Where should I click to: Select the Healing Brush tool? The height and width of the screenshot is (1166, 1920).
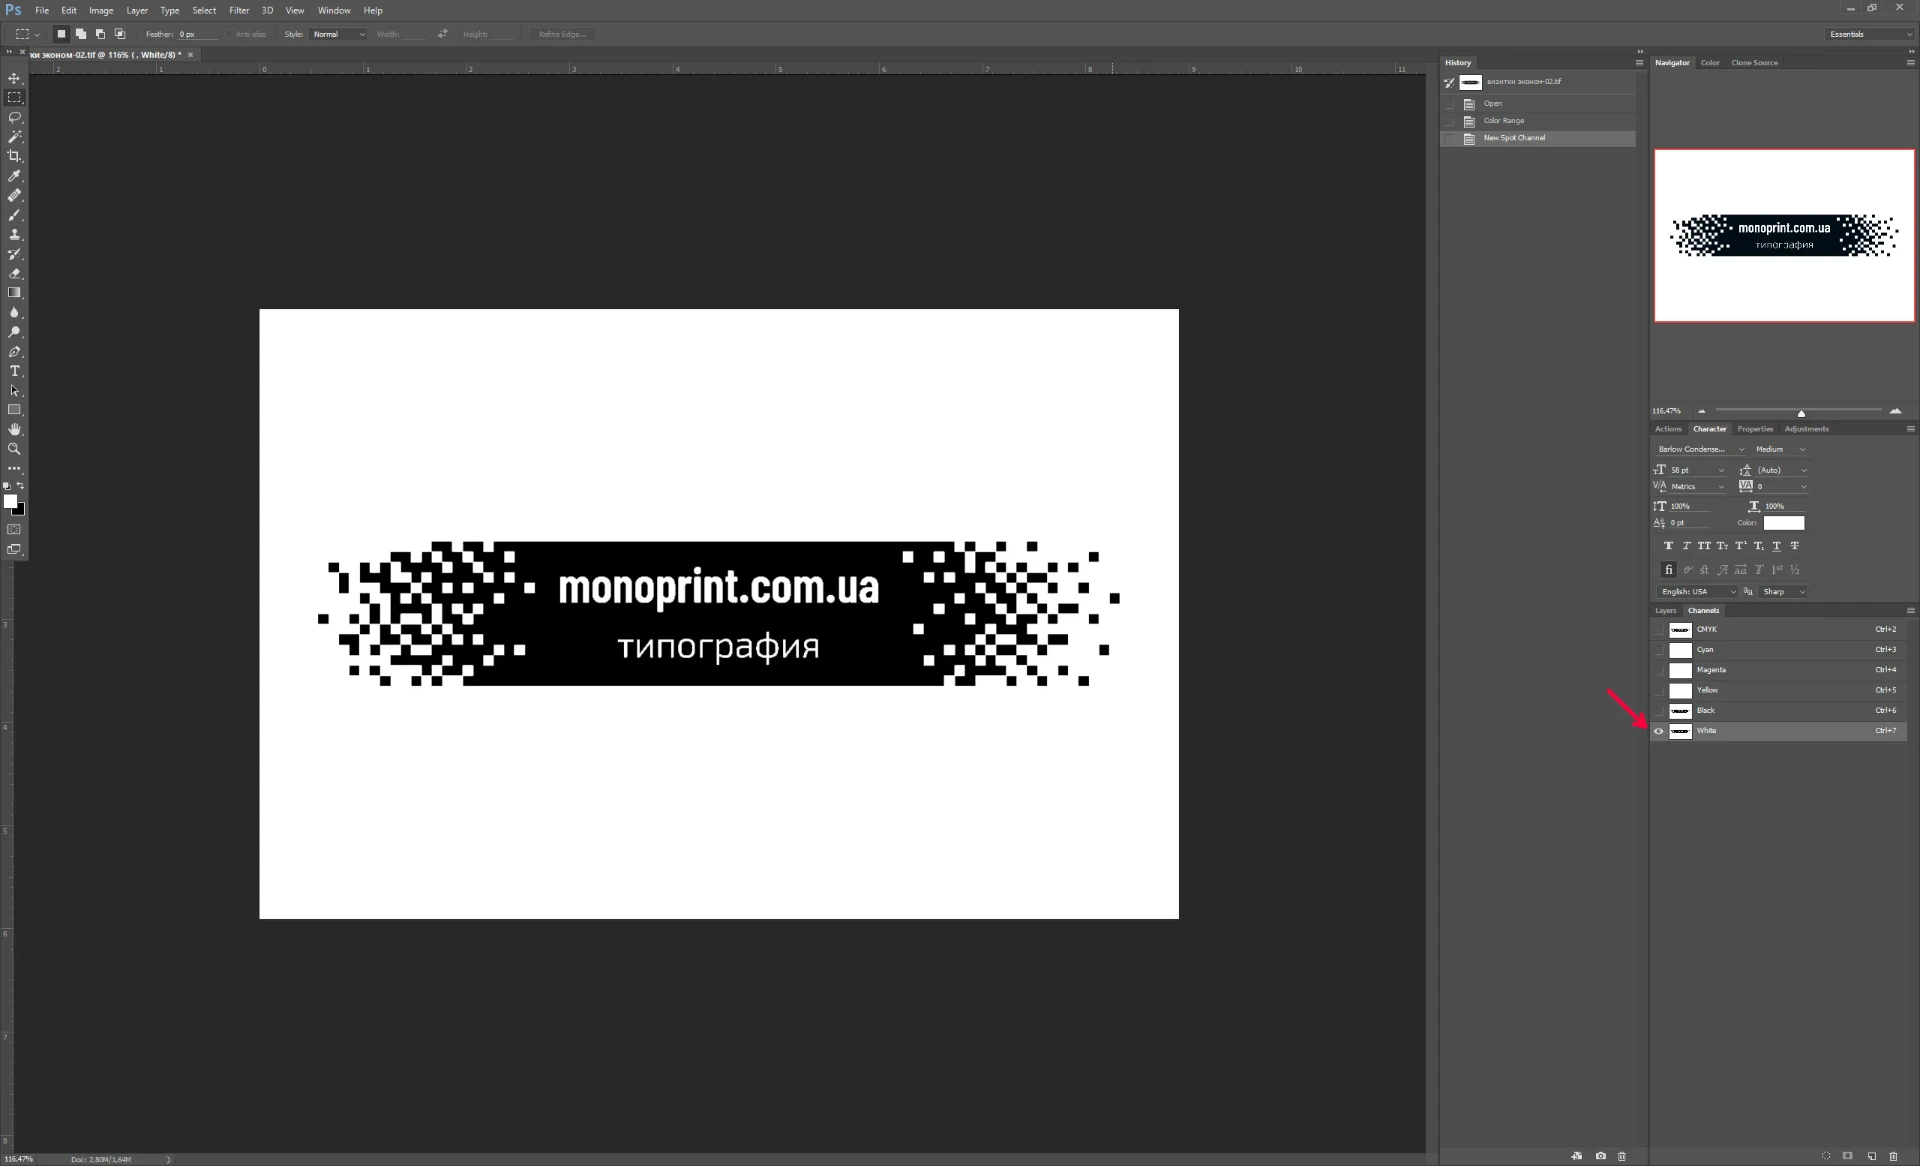(x=14, y=195)
